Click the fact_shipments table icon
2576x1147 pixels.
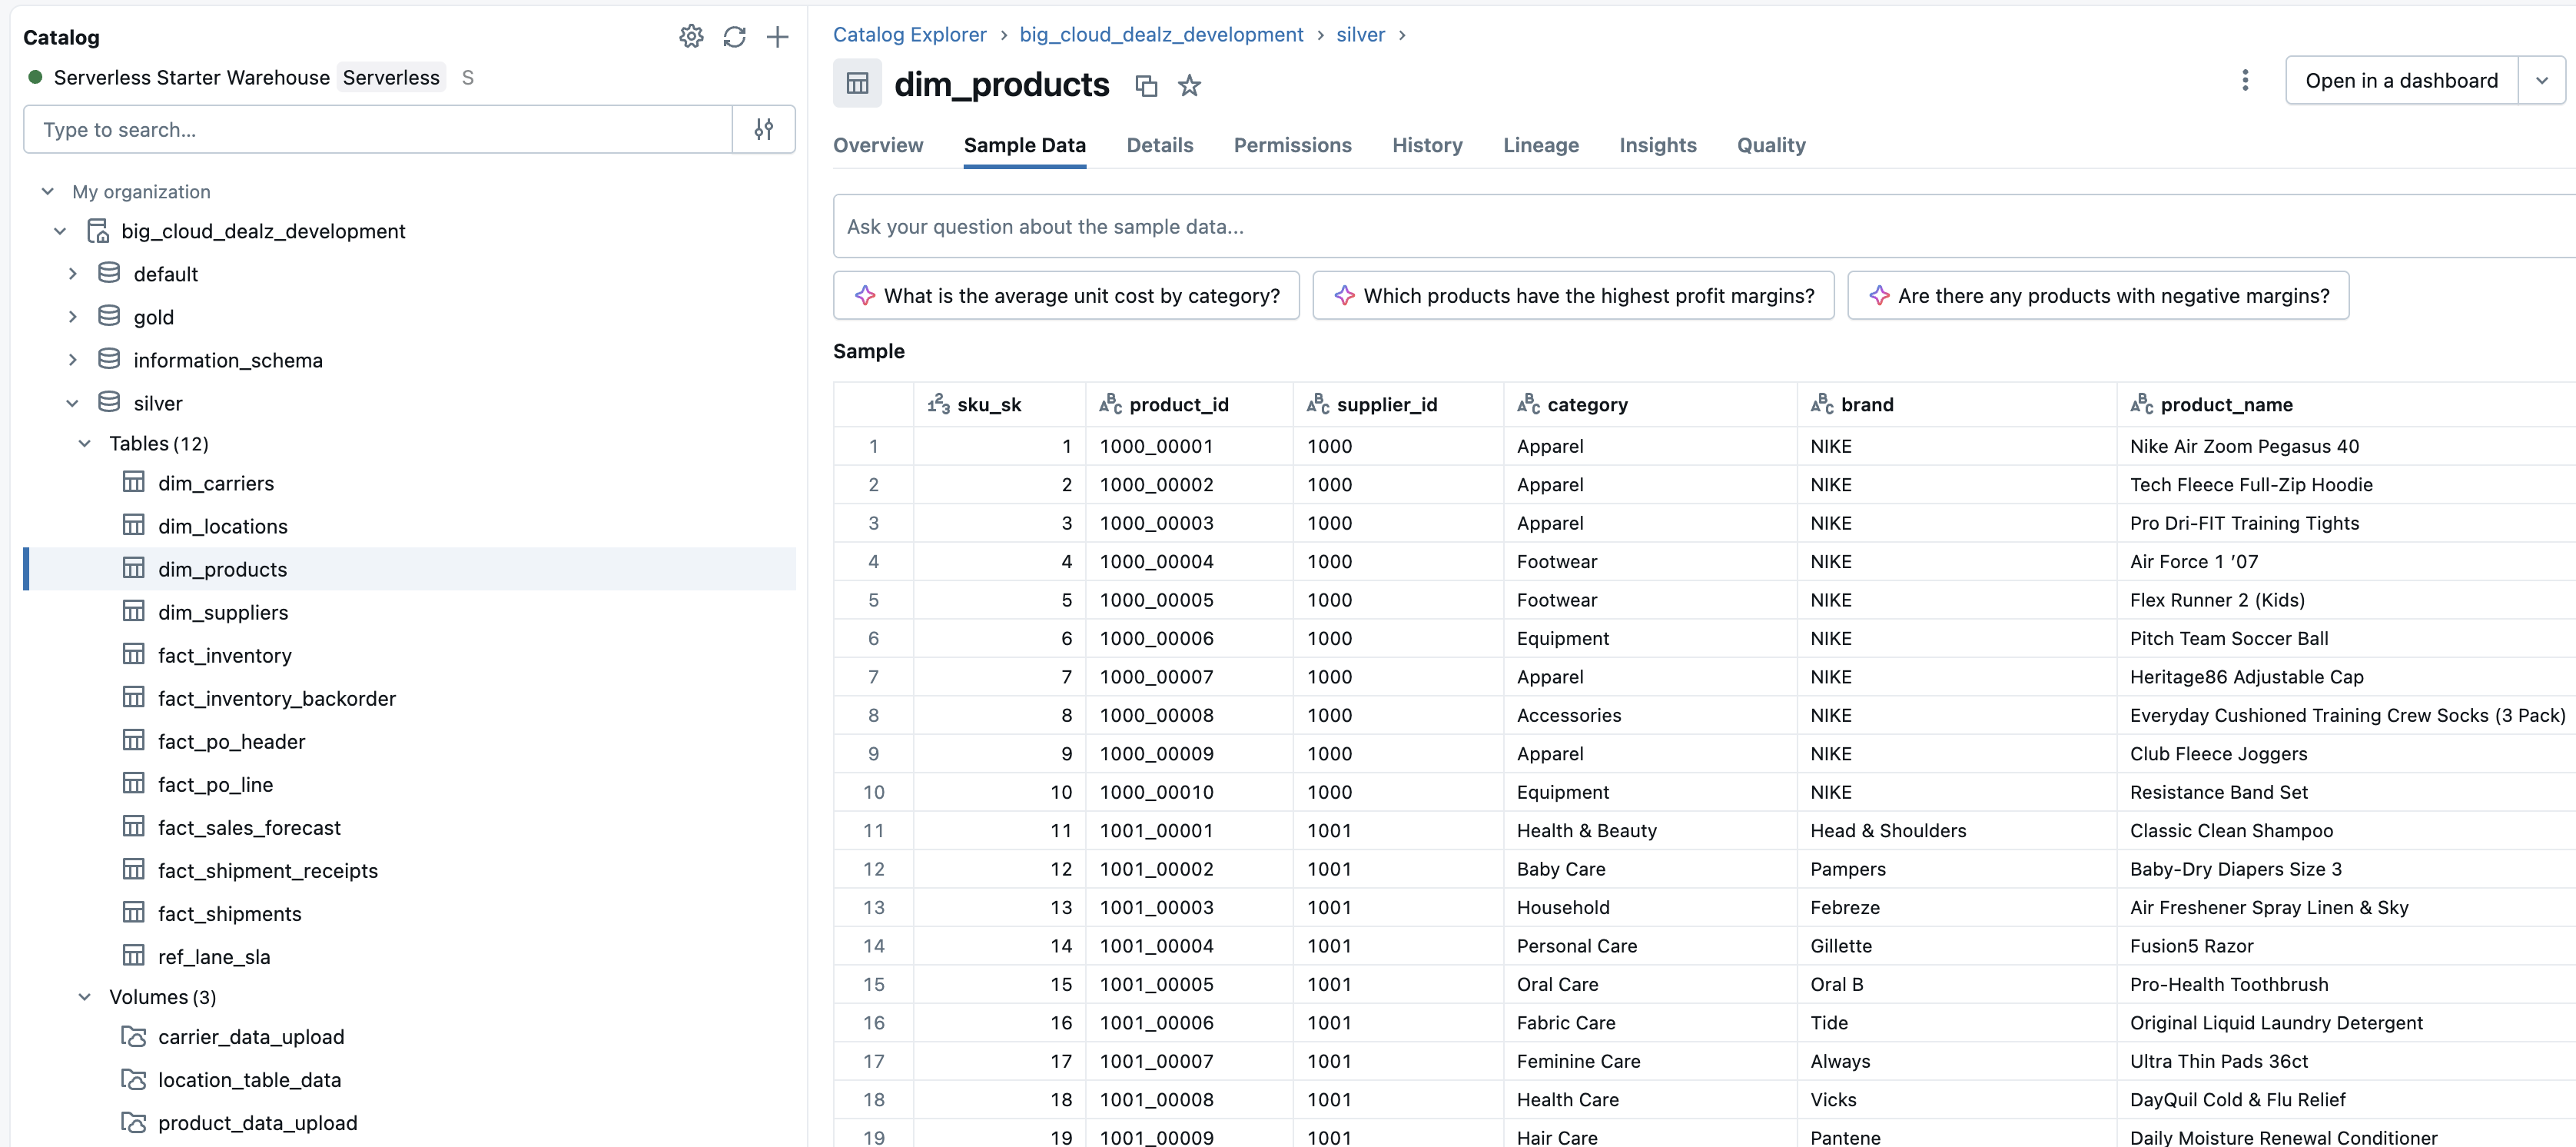133,912
